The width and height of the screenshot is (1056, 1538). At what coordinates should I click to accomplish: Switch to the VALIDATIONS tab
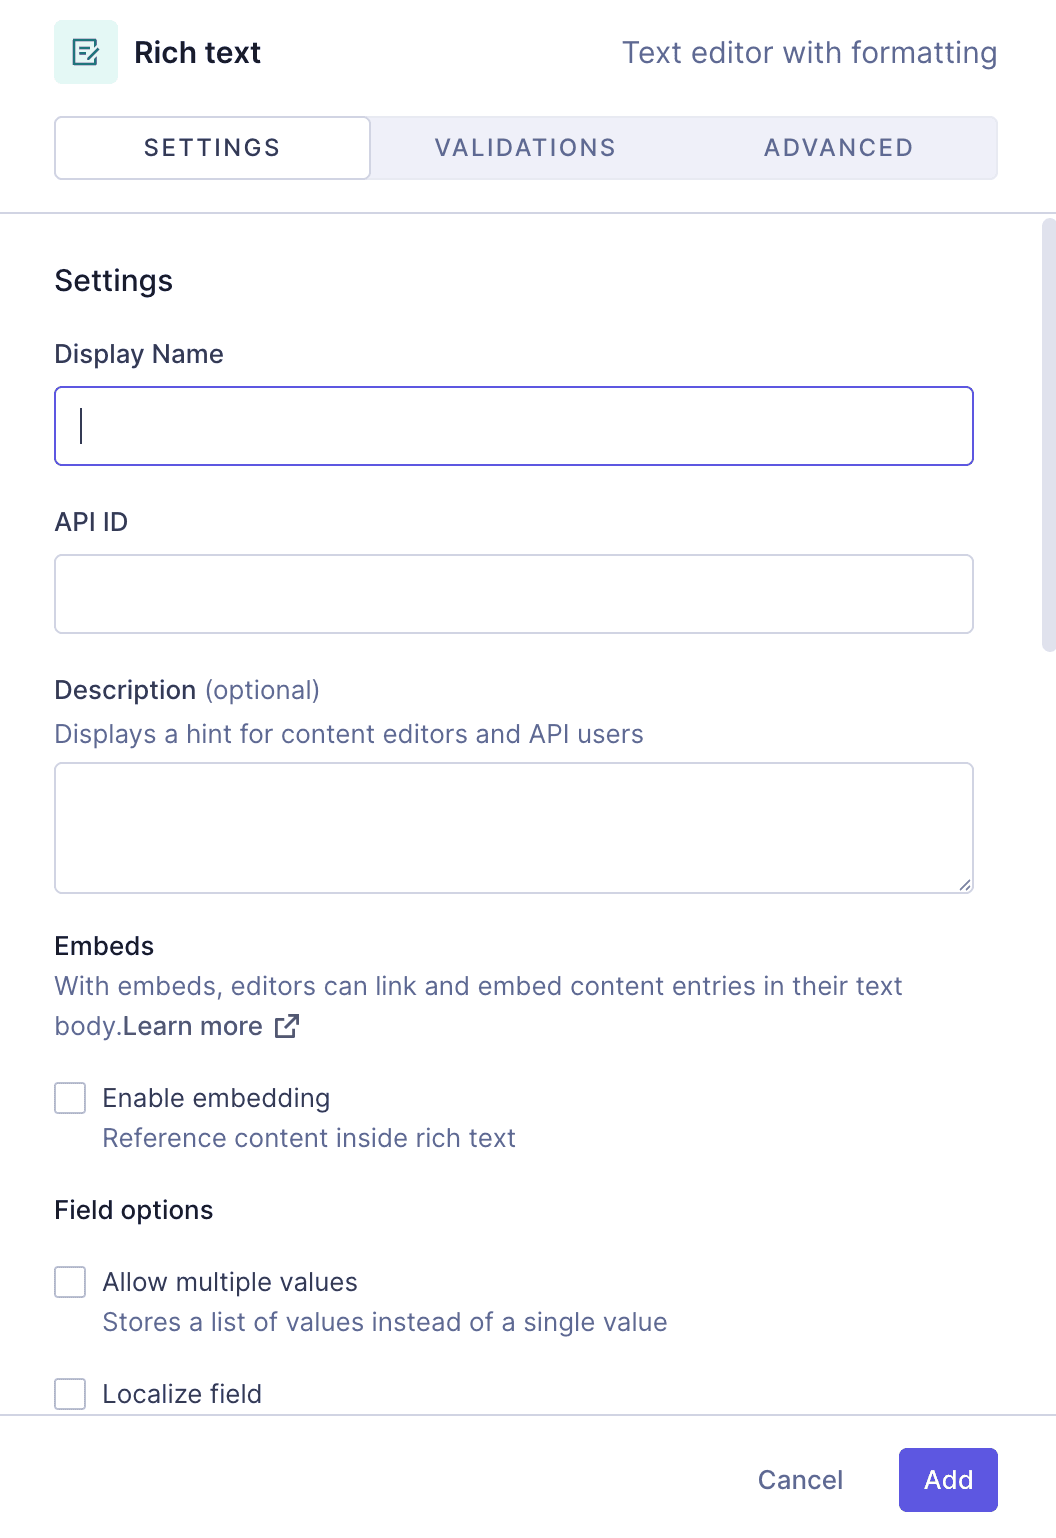coord(525,147)
